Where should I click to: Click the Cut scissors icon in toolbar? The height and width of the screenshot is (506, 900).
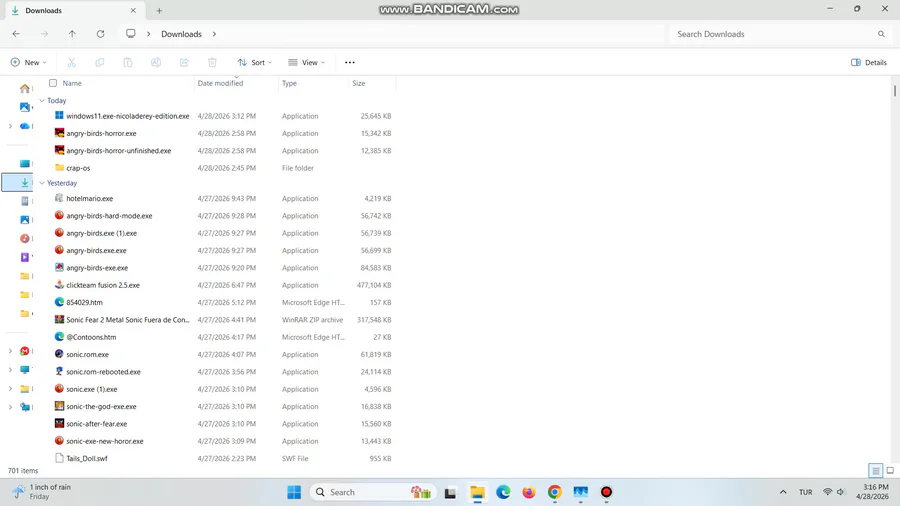point(72,63)
